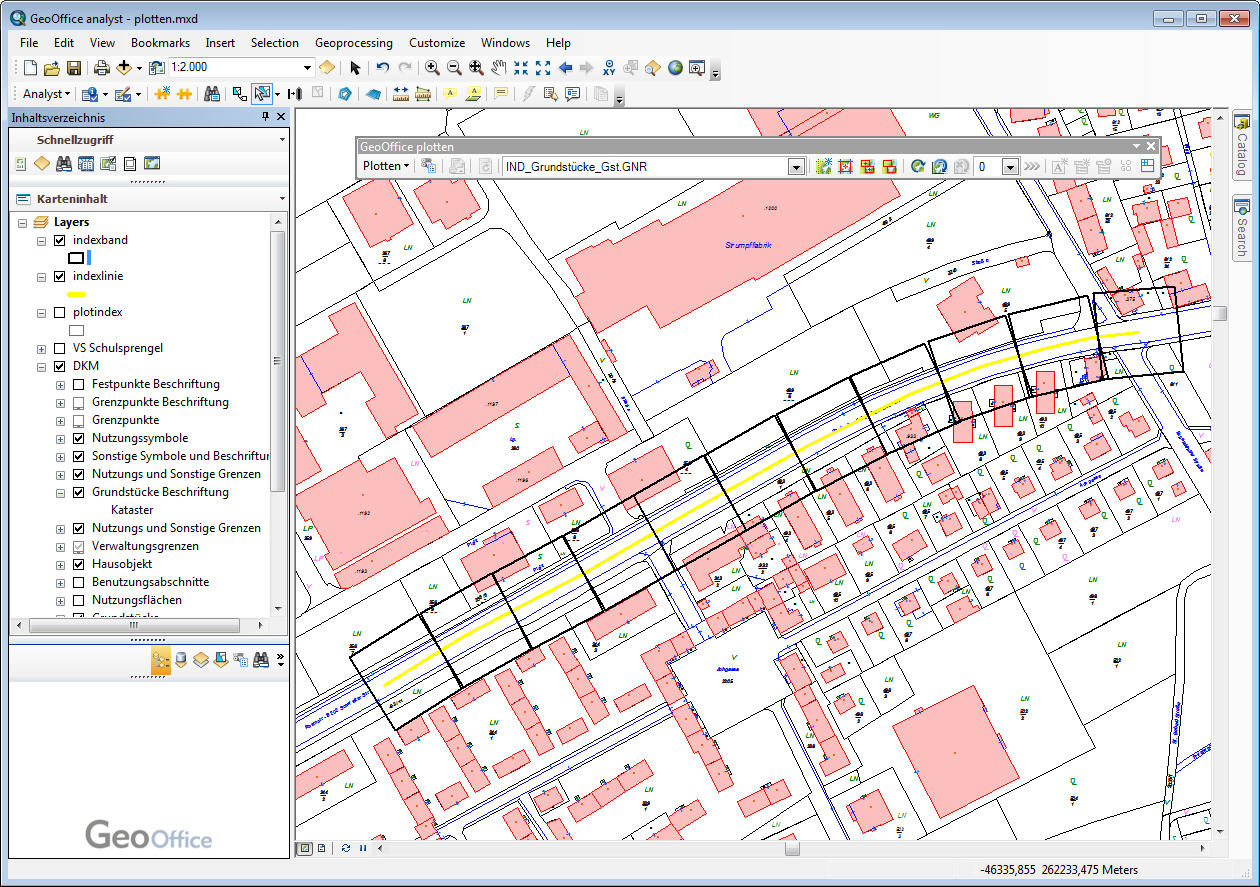Open the Analyst toolbar menu button
Image resolution: width=1260 pixels, height=887 pixels.
[46, 94]
